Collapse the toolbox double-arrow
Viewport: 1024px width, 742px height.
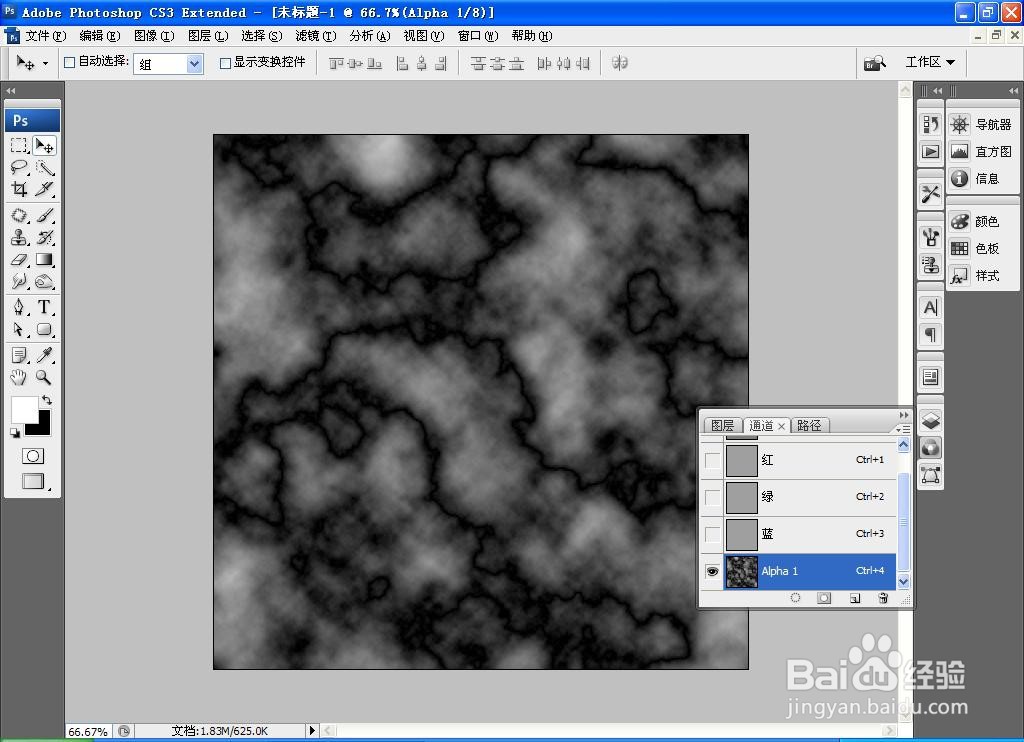[x=11, y=91]
